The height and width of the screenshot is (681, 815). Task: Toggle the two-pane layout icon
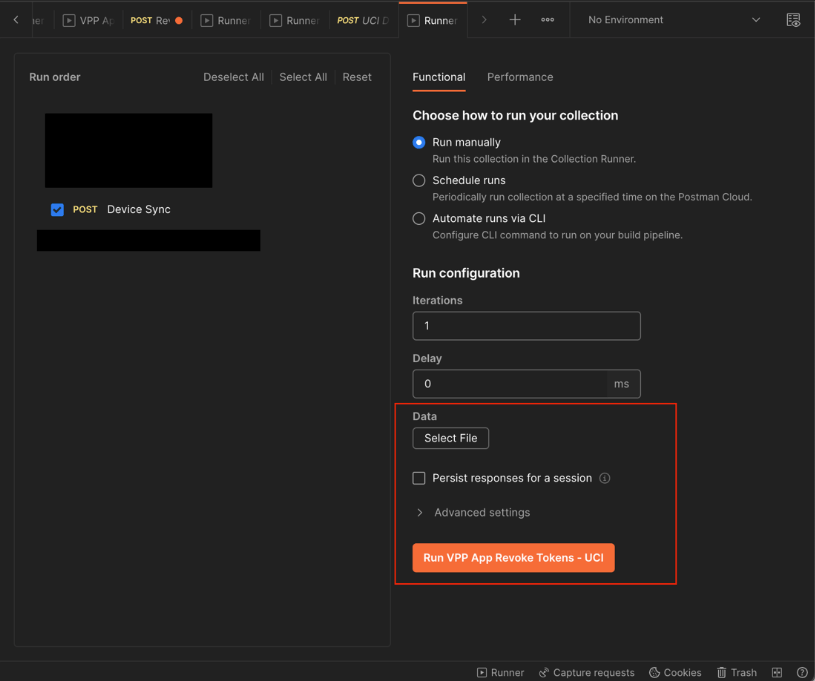click(x=776, y=672)
